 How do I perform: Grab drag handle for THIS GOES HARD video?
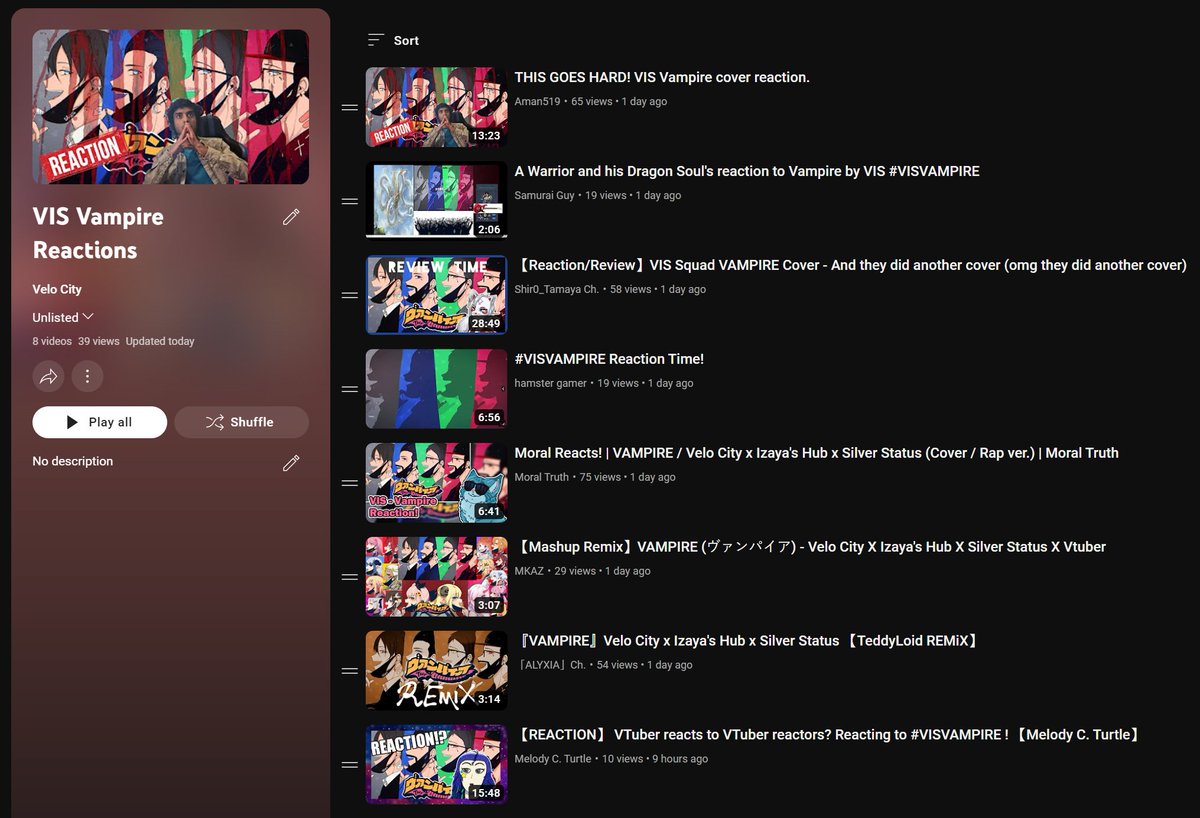350,107
